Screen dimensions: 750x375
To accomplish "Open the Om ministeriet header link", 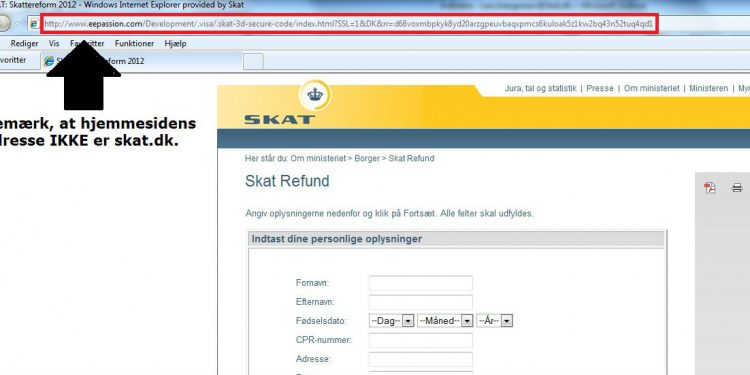I will pyautogui.click(x=651, y=88).
